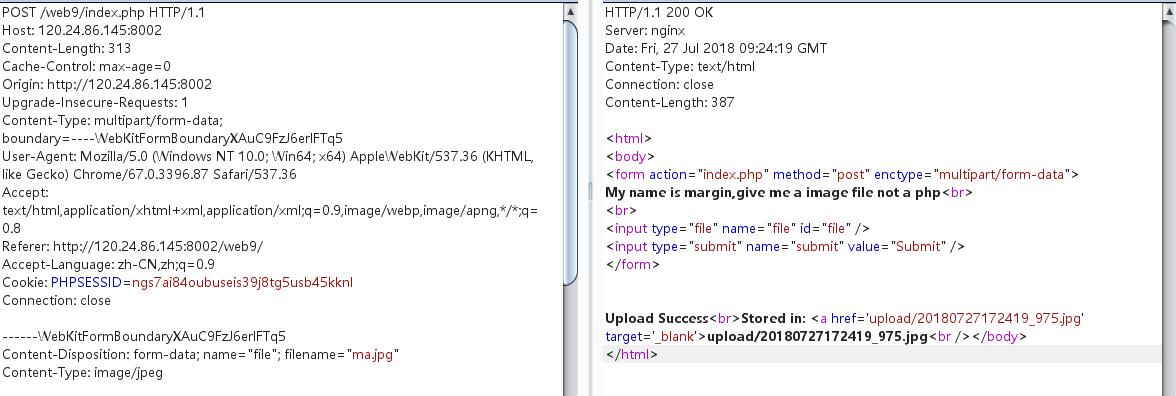Click the target='_blank' upload path line
Image resolution: width=1176 pixels, height=396 pixels.
pyautogui.click(x=816, y=337)
